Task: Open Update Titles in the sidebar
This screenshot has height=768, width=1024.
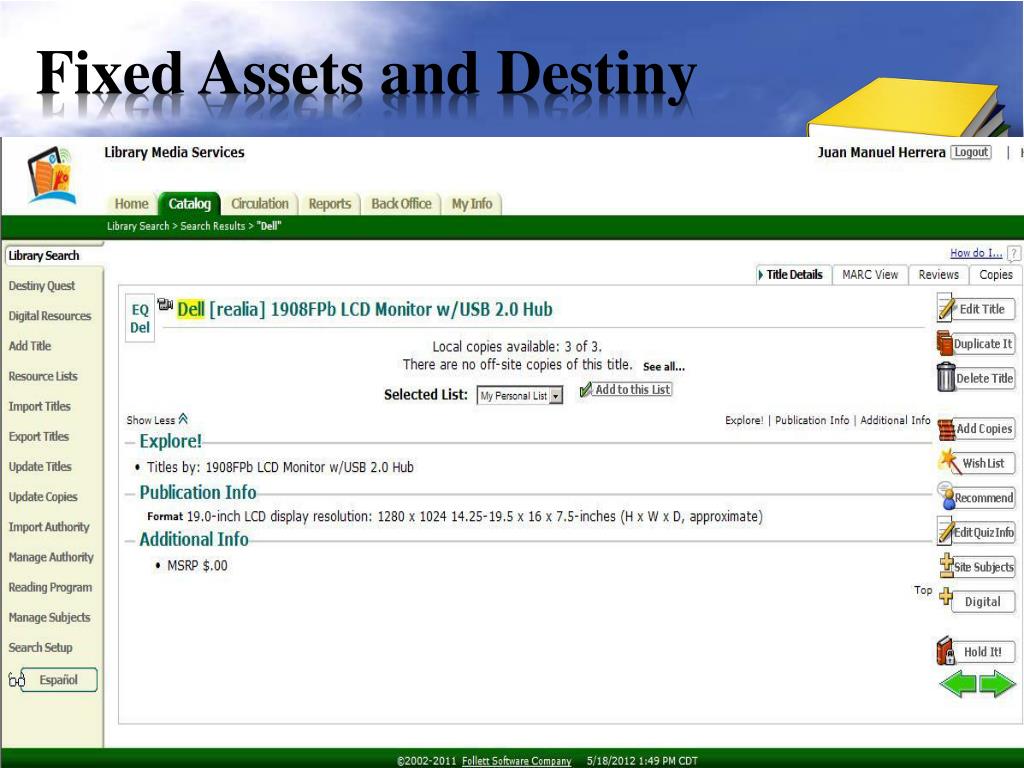Action: click(x=40, y=466)
